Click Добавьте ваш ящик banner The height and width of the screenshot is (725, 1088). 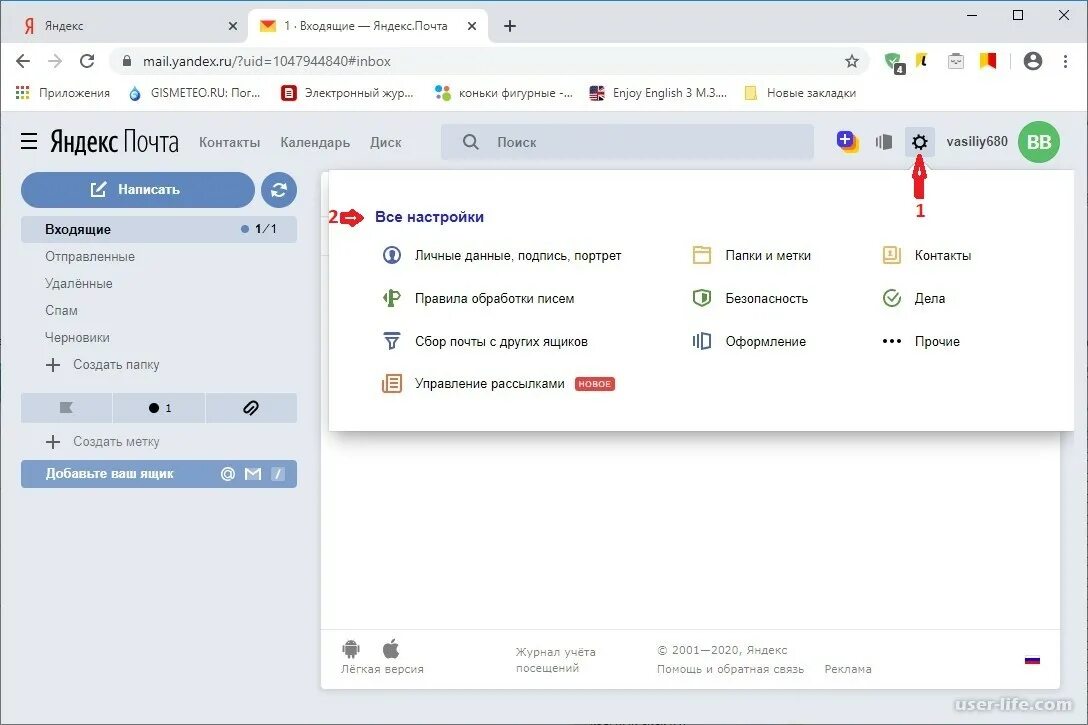pyautogui.click(x=159, y=474)
